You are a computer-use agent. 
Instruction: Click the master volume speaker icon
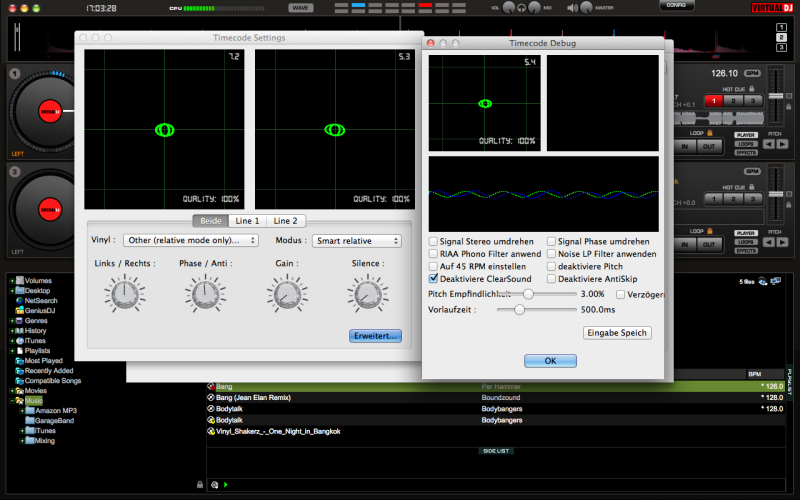coord(572,8)
